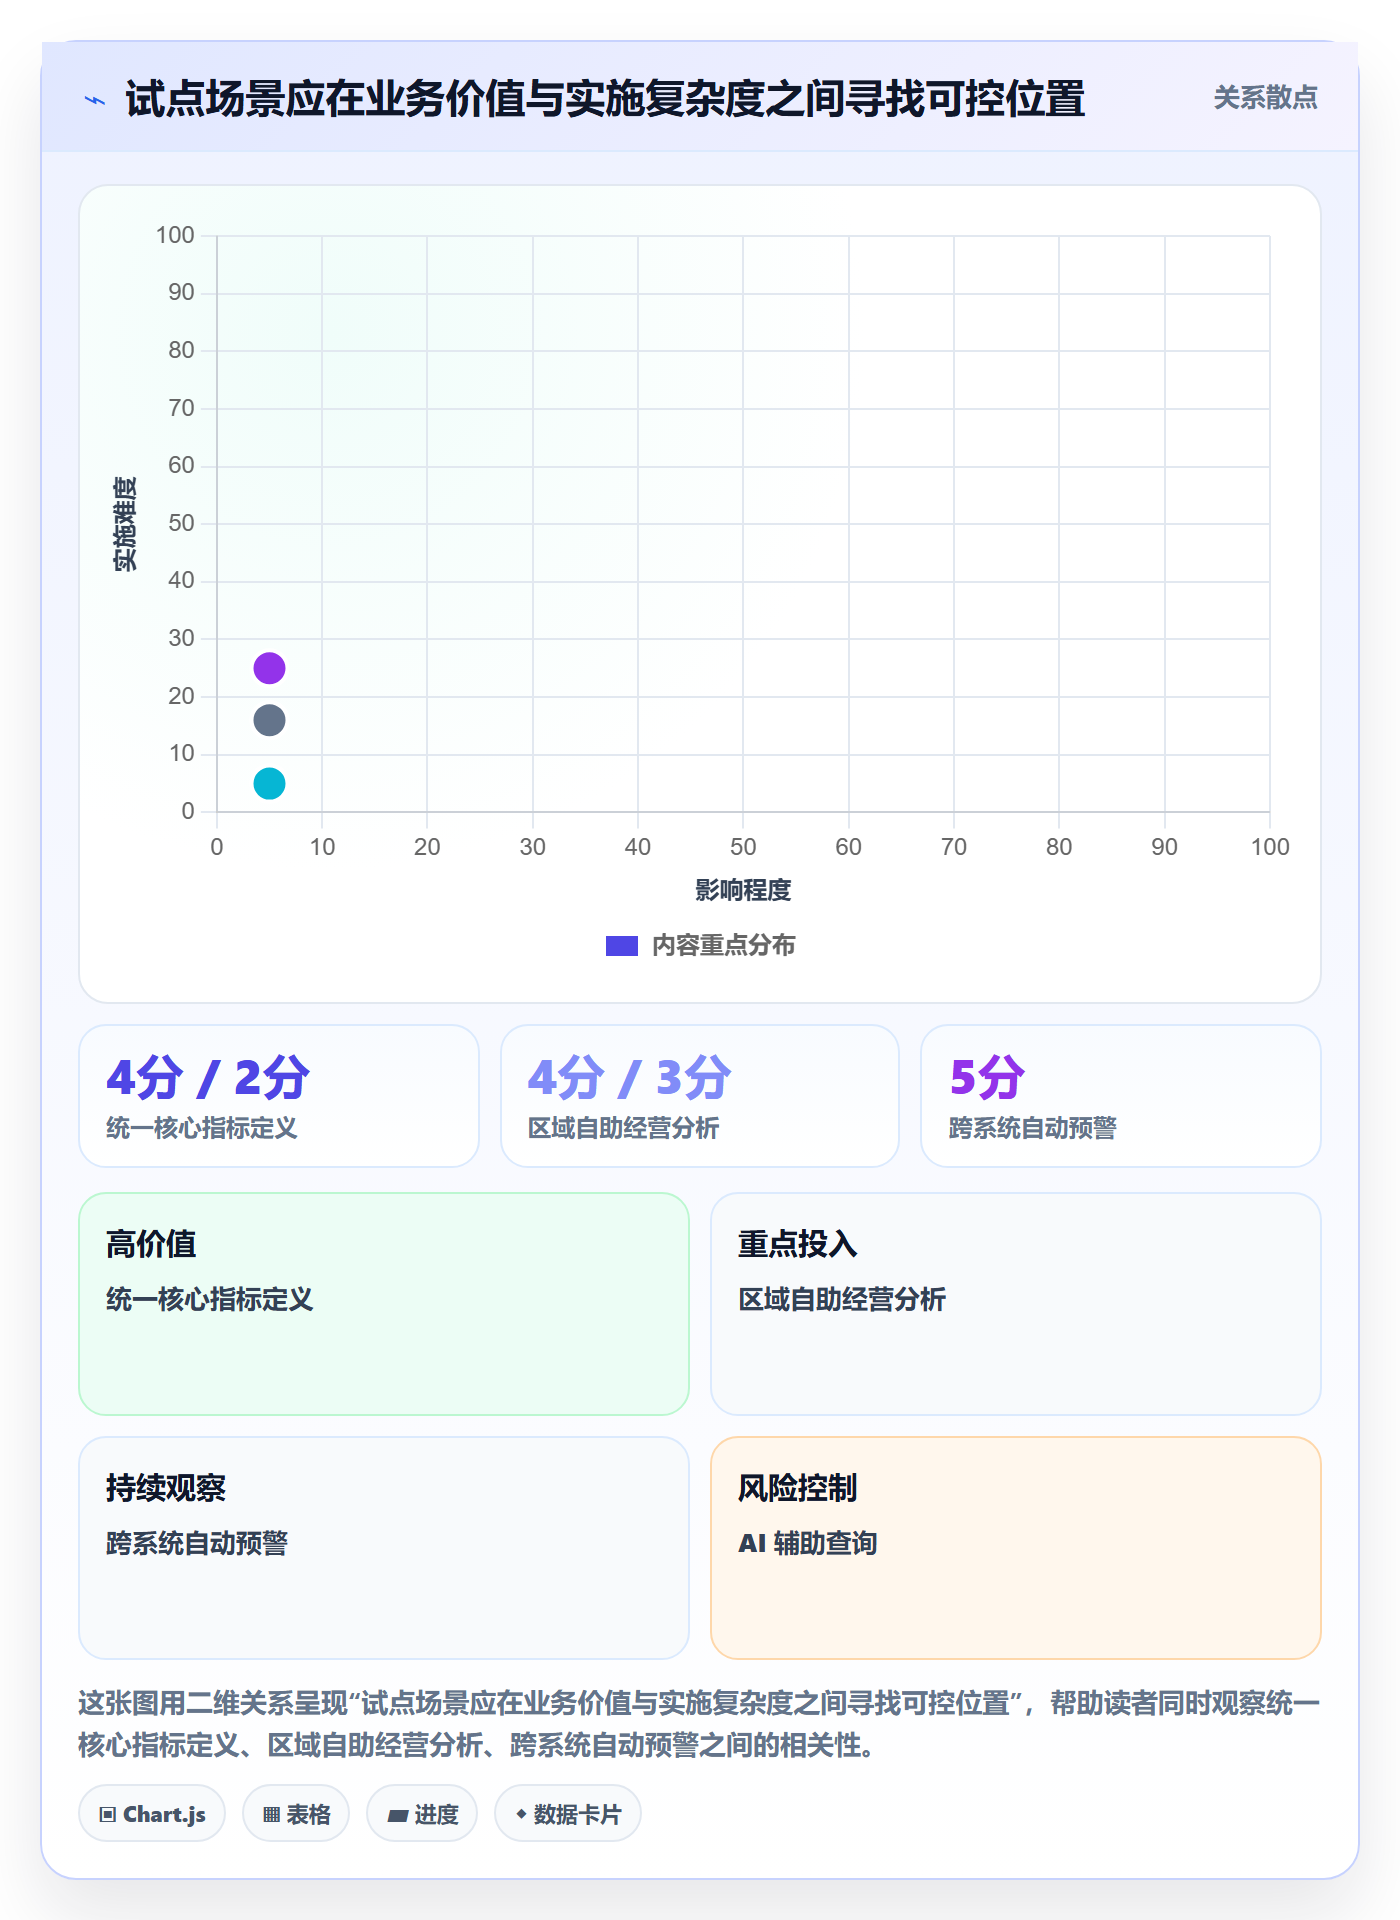Click 跨系统自动预警 text in 持续观察 card
1400x1920 pixels.
pyautogui.click(x=197, y=1543)
